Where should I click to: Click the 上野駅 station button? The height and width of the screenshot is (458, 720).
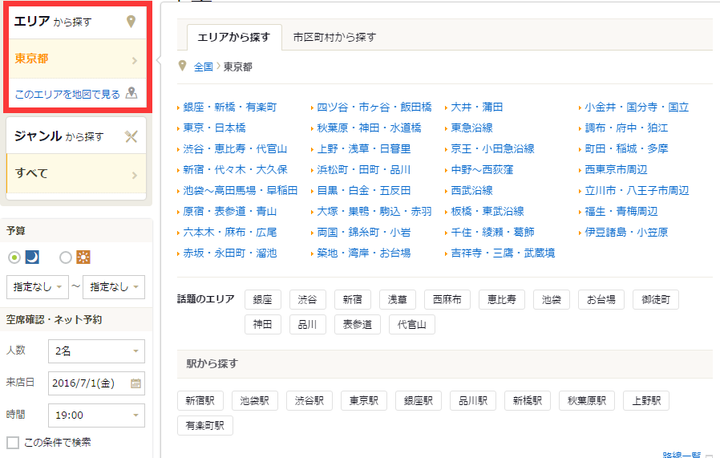tap(646, 401)
